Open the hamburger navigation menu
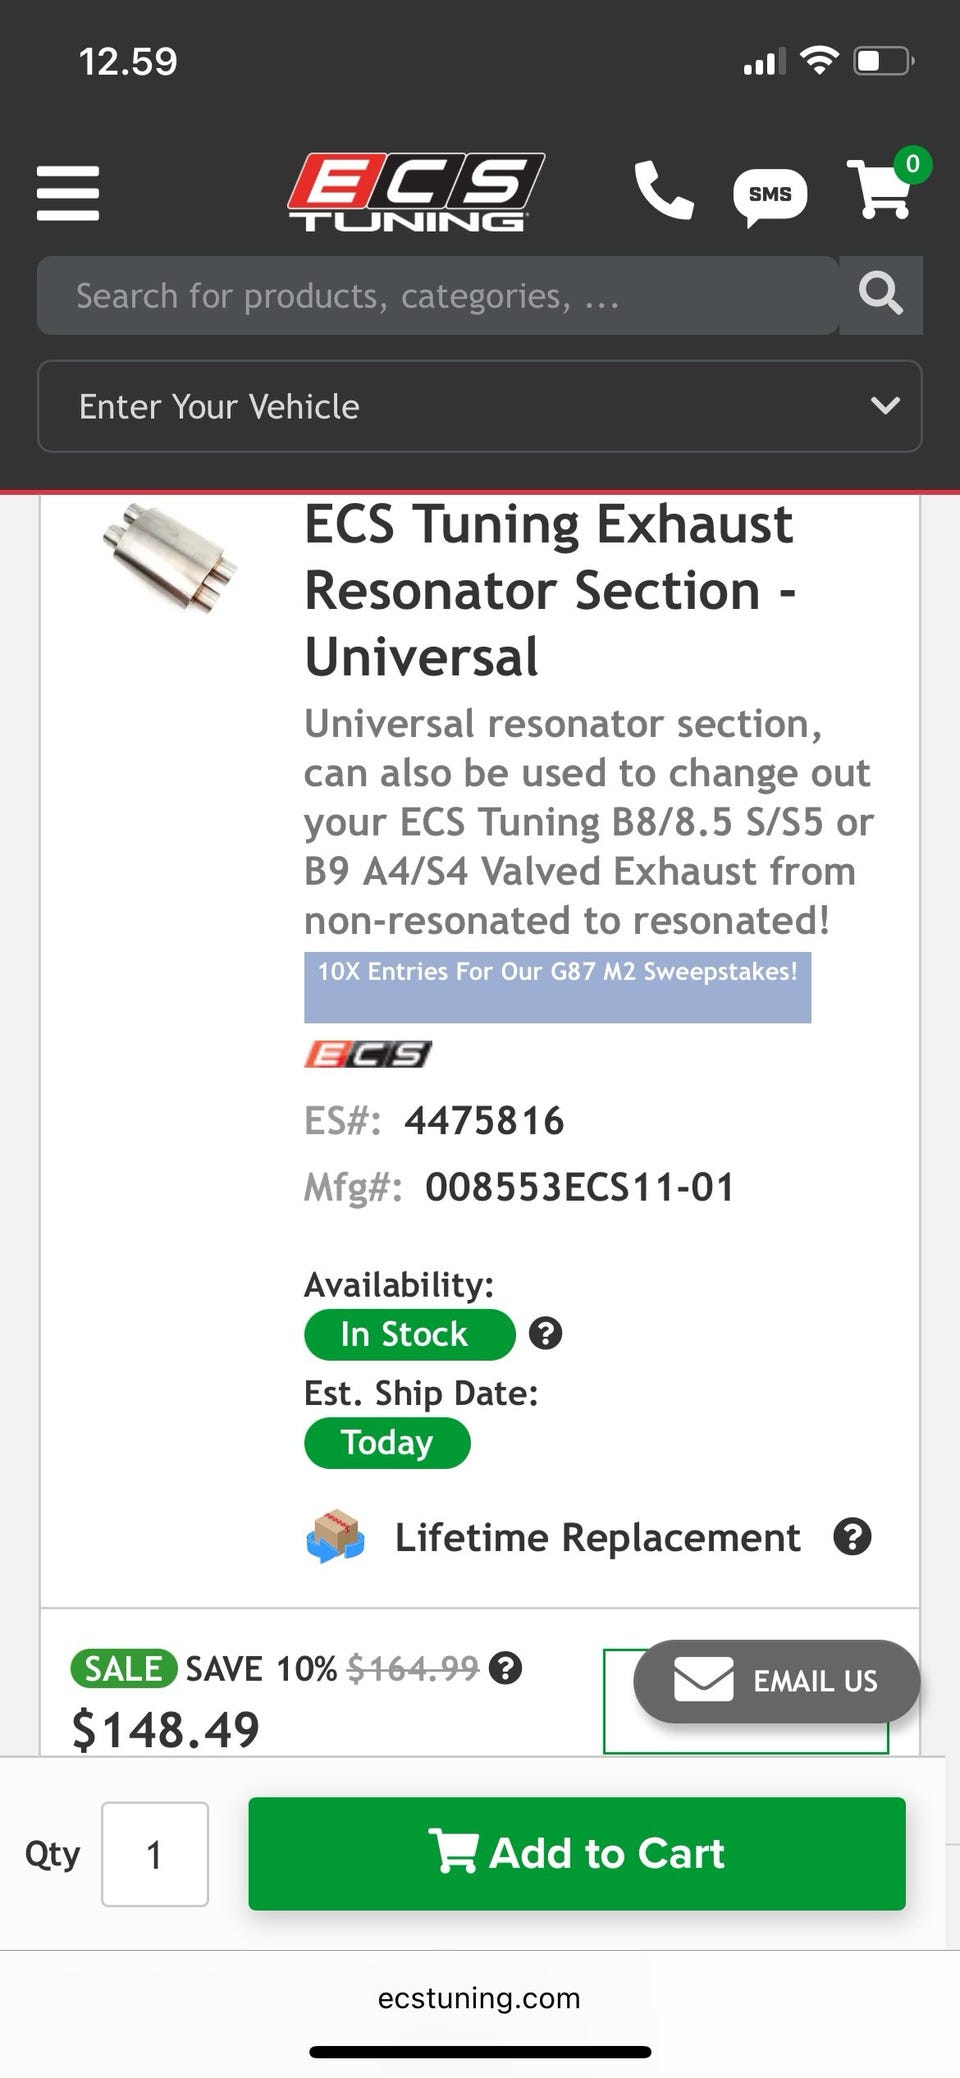The image size is (960, 2078). 68,192
